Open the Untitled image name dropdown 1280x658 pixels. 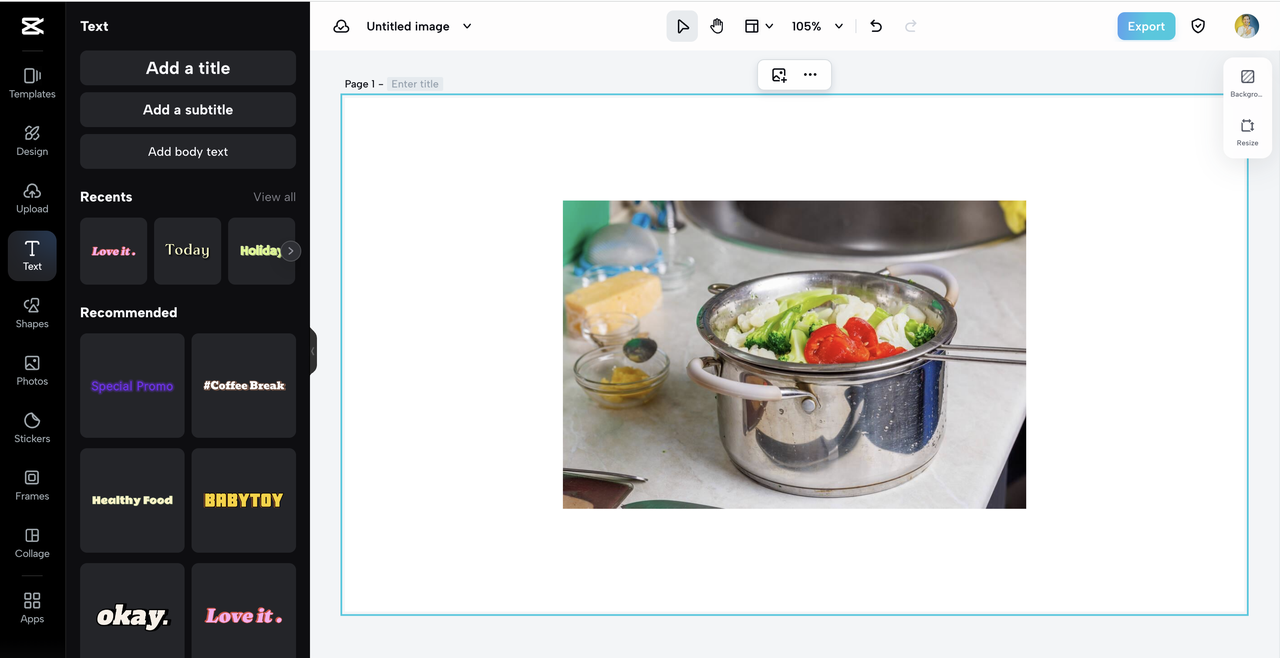[x=419, y=26]
